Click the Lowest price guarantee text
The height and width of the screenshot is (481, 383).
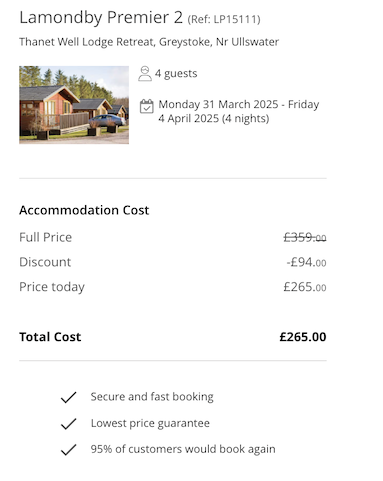coord(150,423)
